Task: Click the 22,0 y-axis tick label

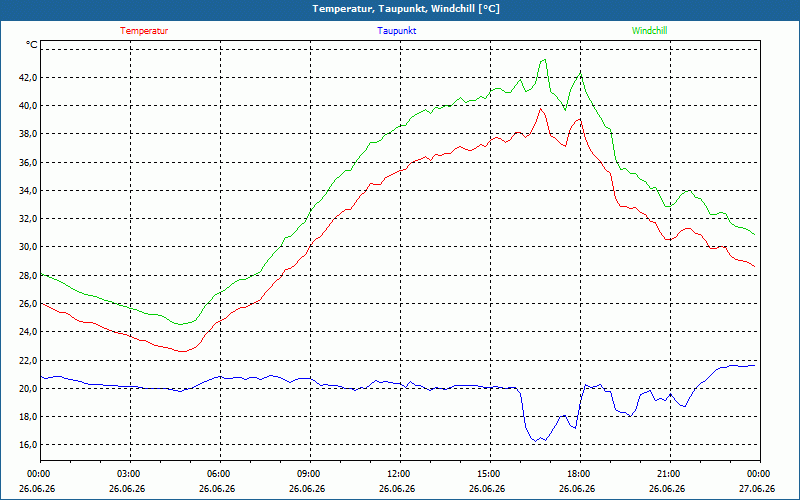Action: (29, 360)
